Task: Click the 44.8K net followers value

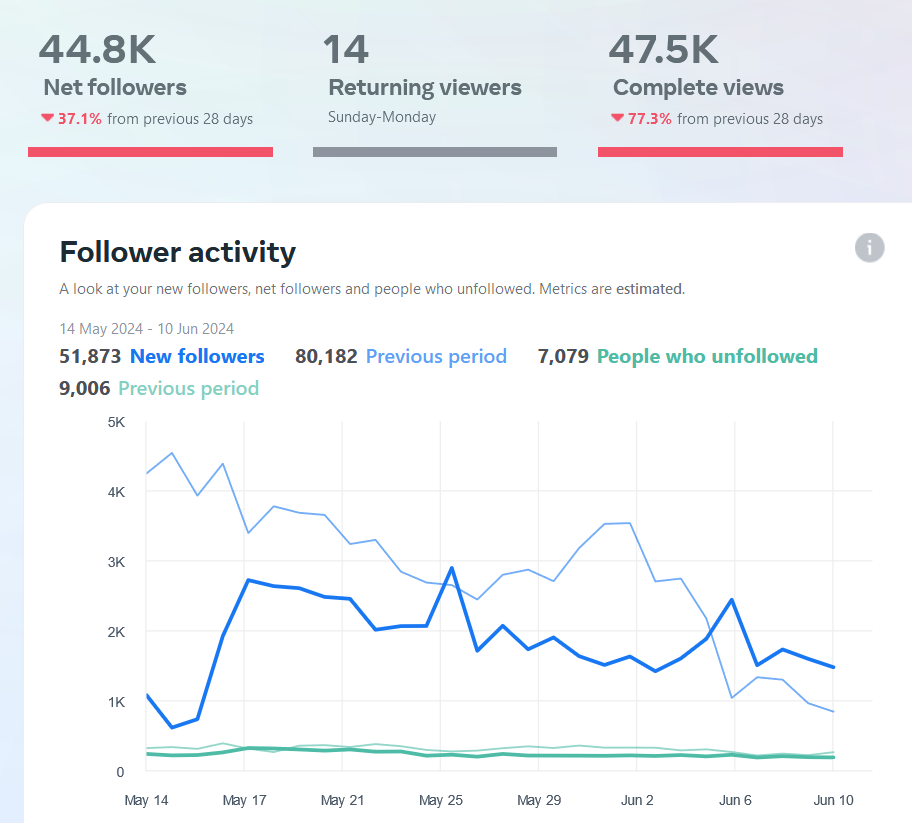Action: point(98,48)
